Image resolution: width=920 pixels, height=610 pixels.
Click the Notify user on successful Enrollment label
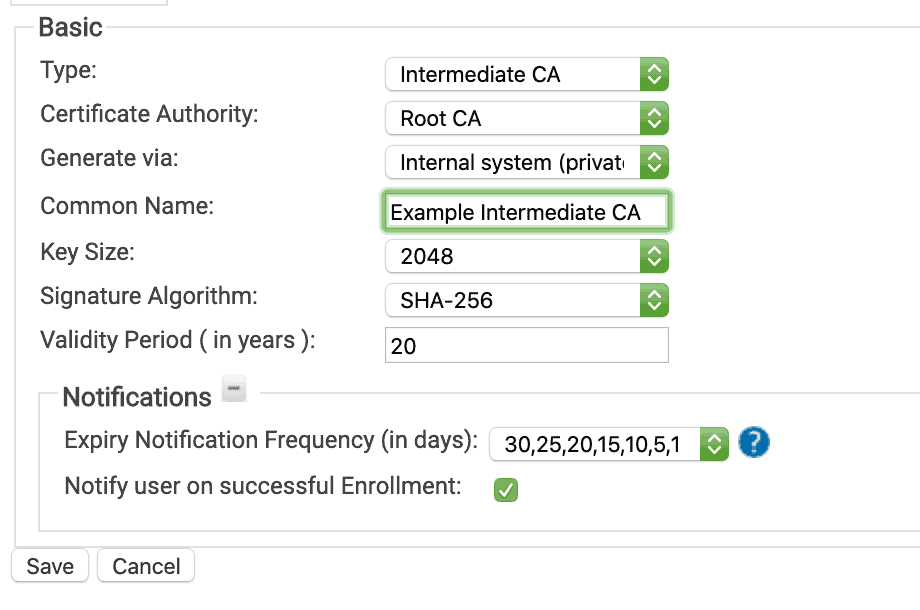tap(263, 486)
